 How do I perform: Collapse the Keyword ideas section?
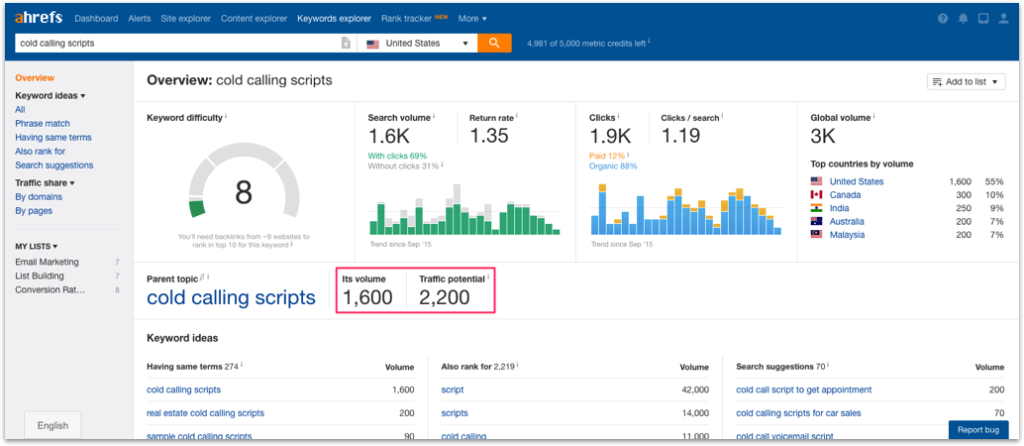coord(50,95)
